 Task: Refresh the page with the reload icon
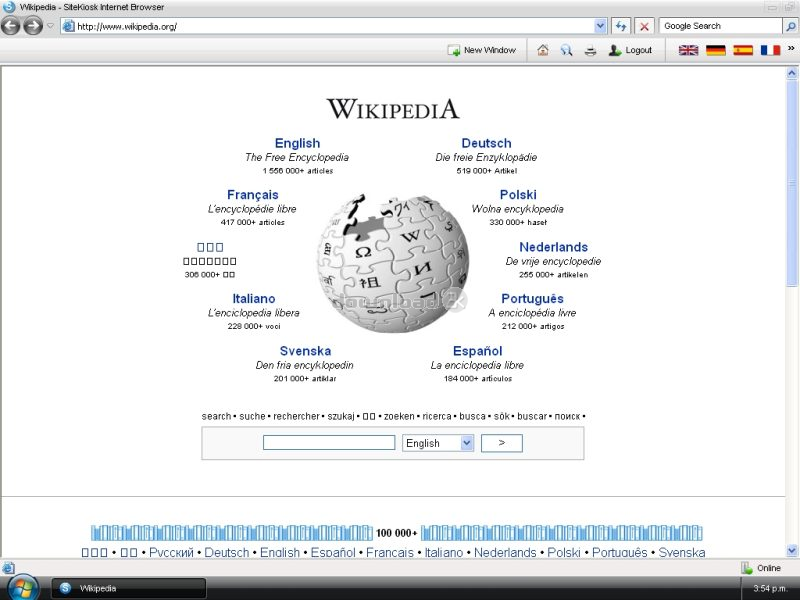(621, 26)
